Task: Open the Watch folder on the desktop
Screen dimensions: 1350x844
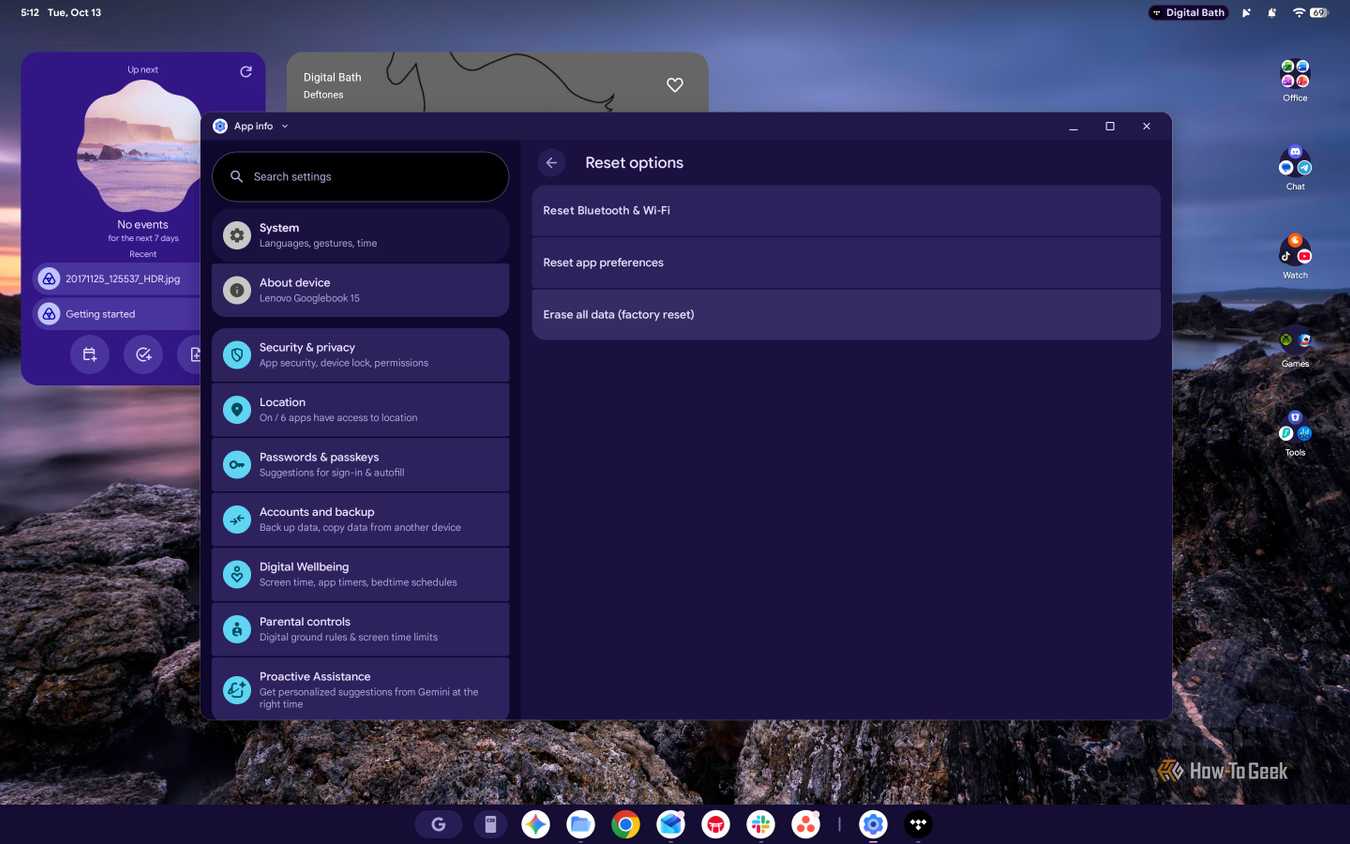Action: pos(1295,257)
